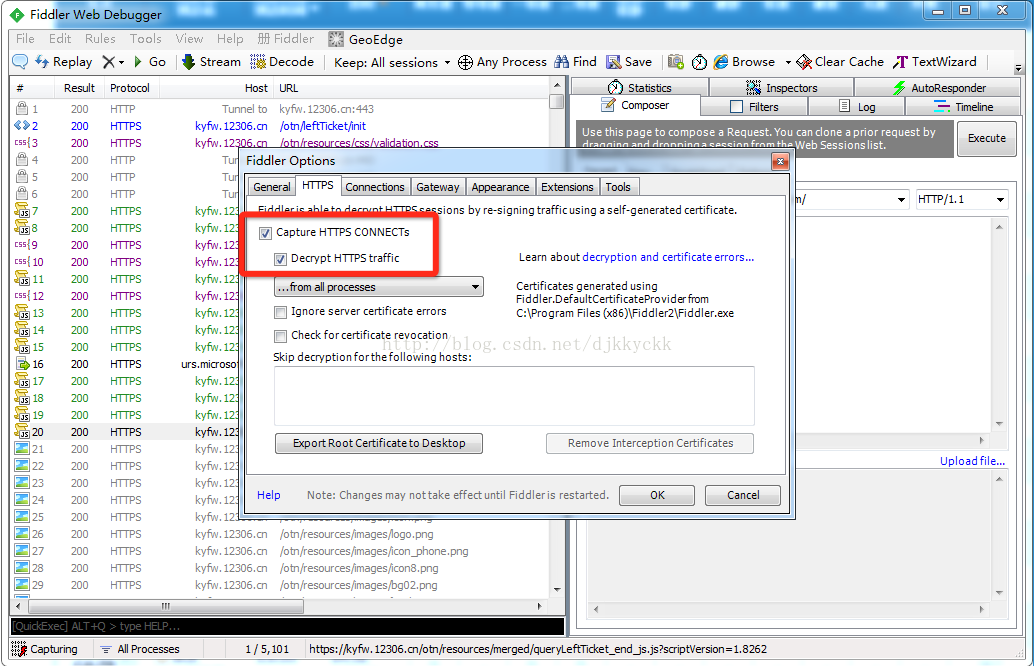This screenshot has height=666, width=1034.
Task: Sort sessions by Result column header
Action: [79, 88]
